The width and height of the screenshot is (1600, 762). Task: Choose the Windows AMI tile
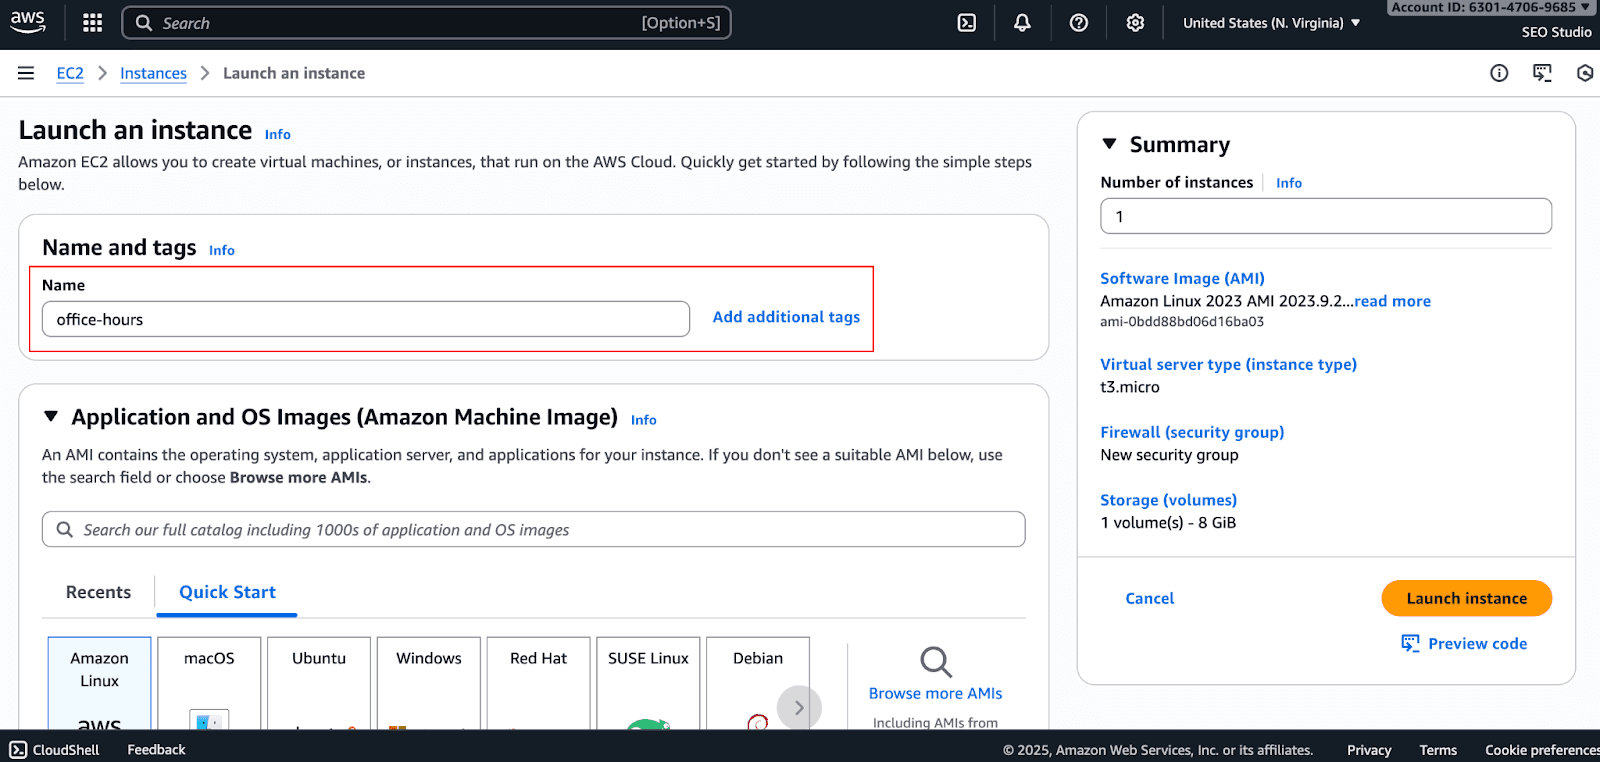coord(429,683)
